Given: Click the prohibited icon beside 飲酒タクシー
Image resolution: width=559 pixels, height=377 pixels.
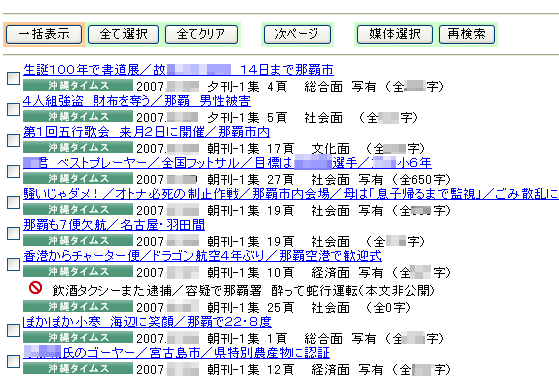Looking at the screenshot, I should click(35, 287).
